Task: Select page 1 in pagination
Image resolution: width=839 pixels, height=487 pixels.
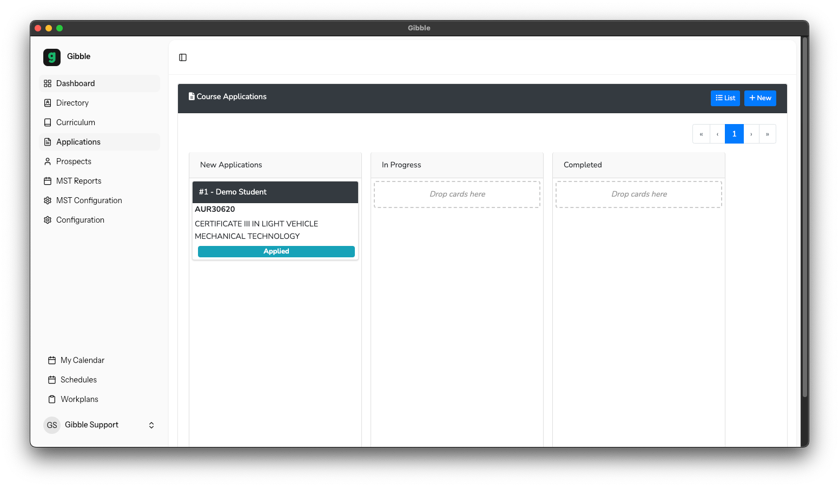Action: coord(734,134)
